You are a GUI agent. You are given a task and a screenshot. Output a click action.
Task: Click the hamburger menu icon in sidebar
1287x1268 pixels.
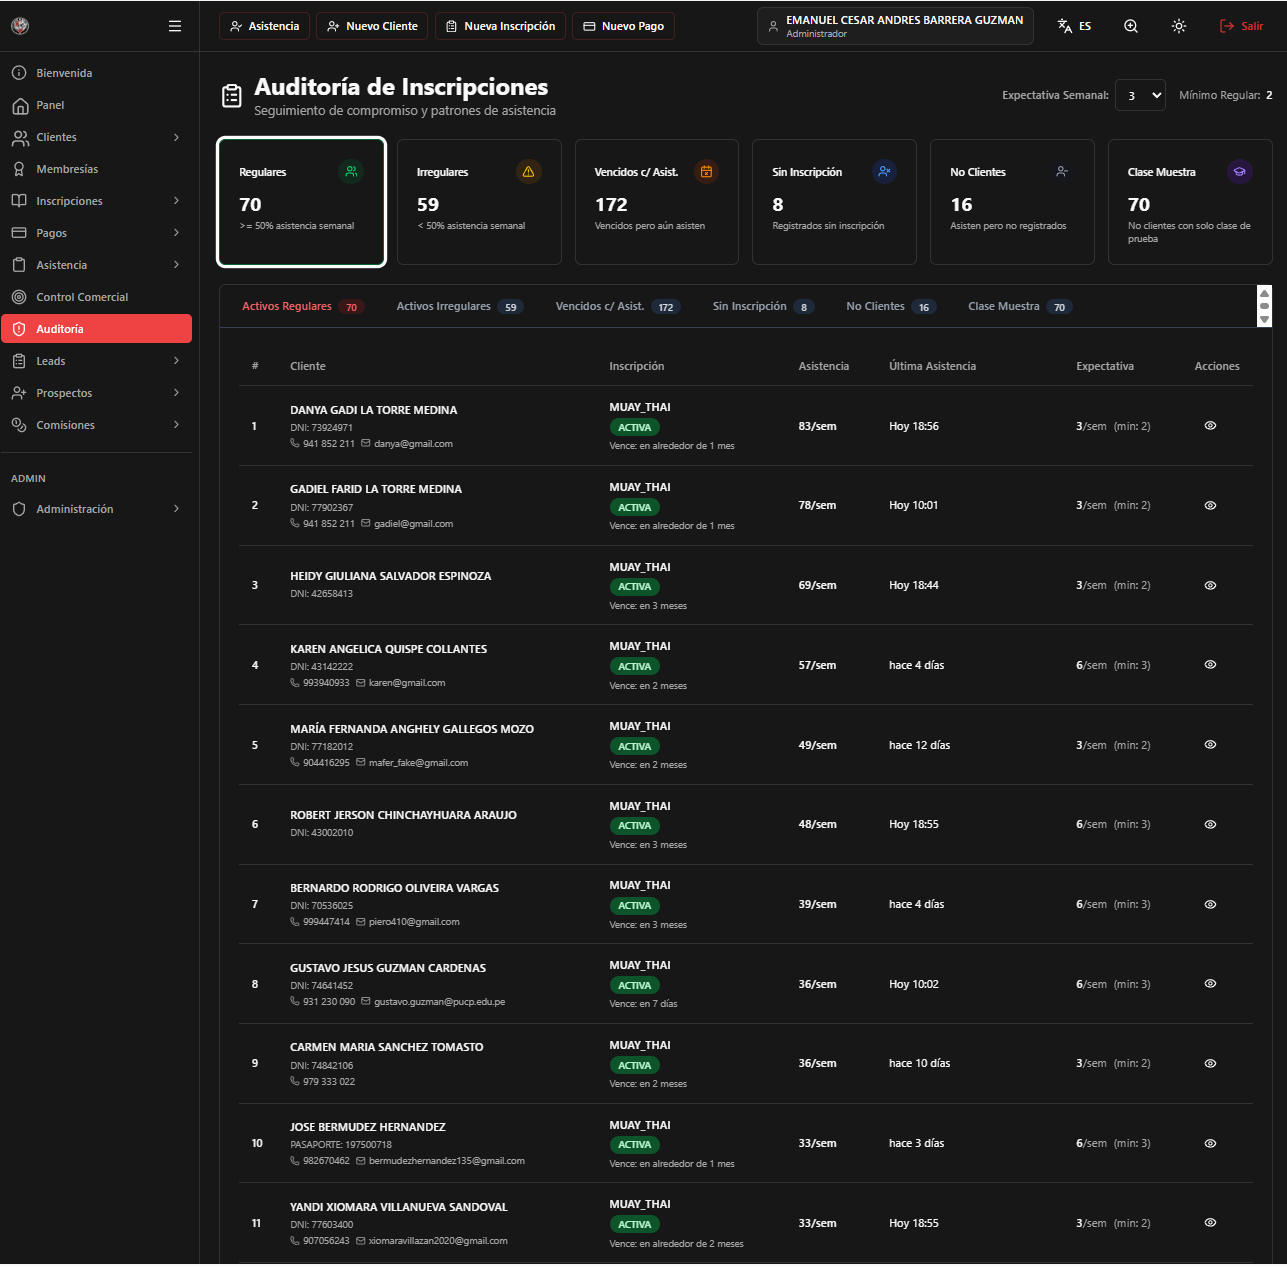(175, 26)
